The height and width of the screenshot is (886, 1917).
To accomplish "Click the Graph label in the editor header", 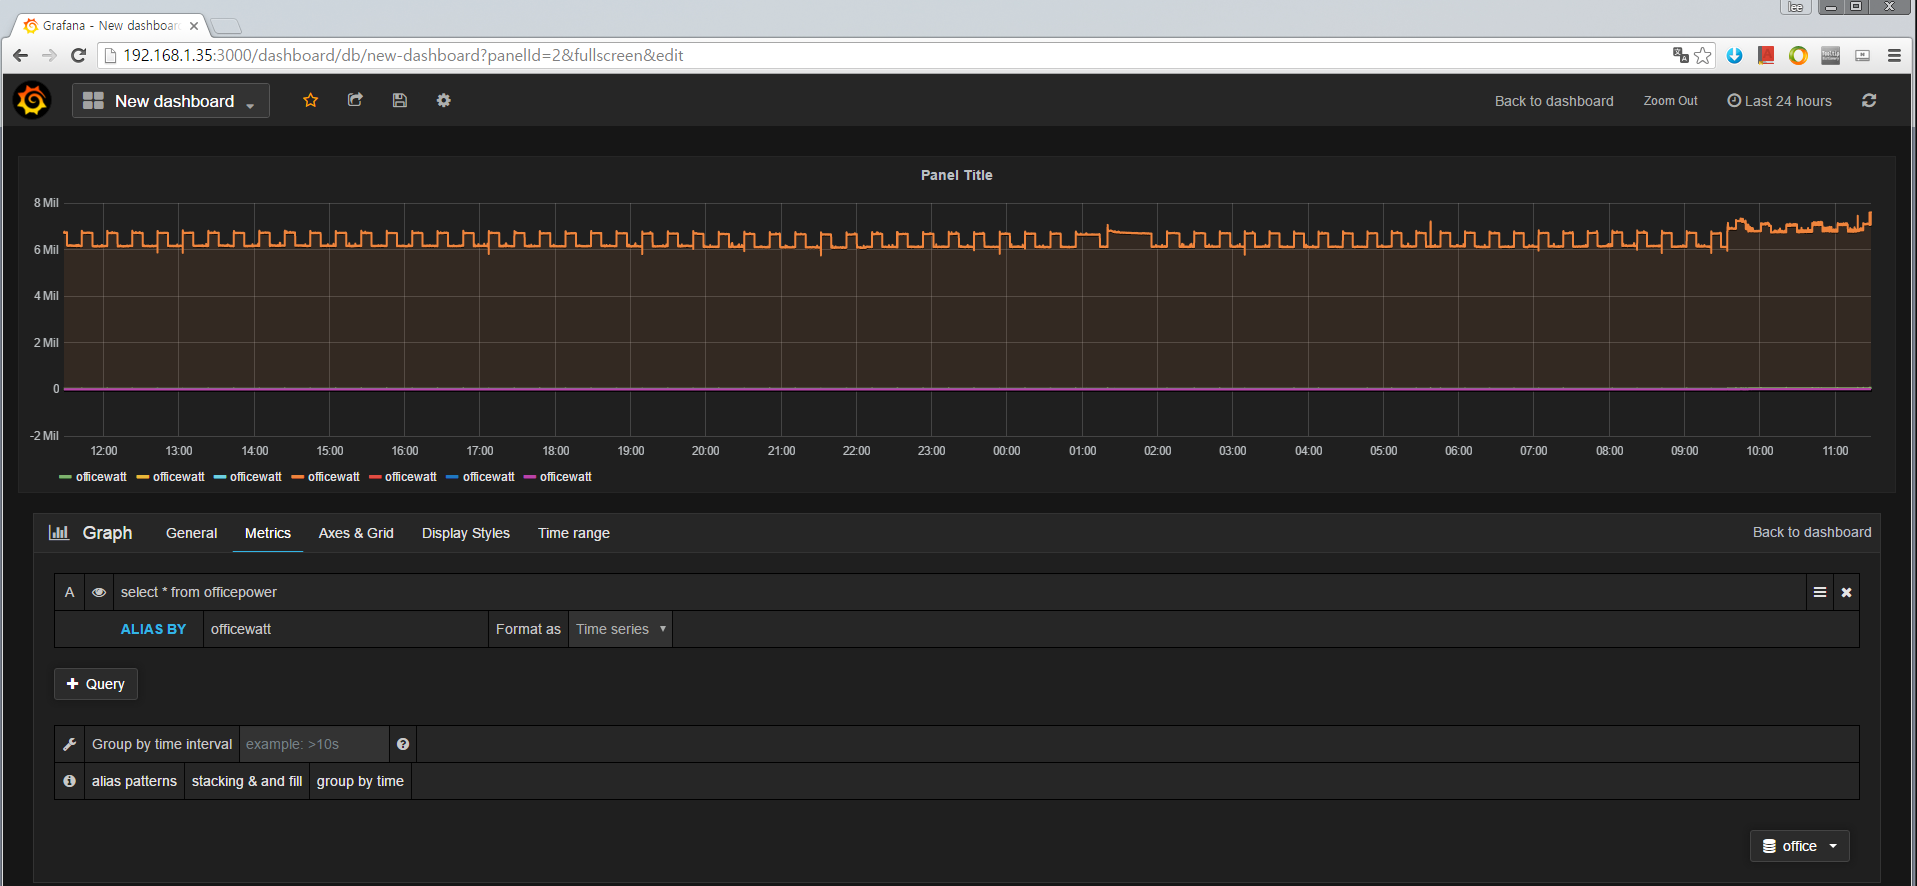I will [x=107, y=533].
